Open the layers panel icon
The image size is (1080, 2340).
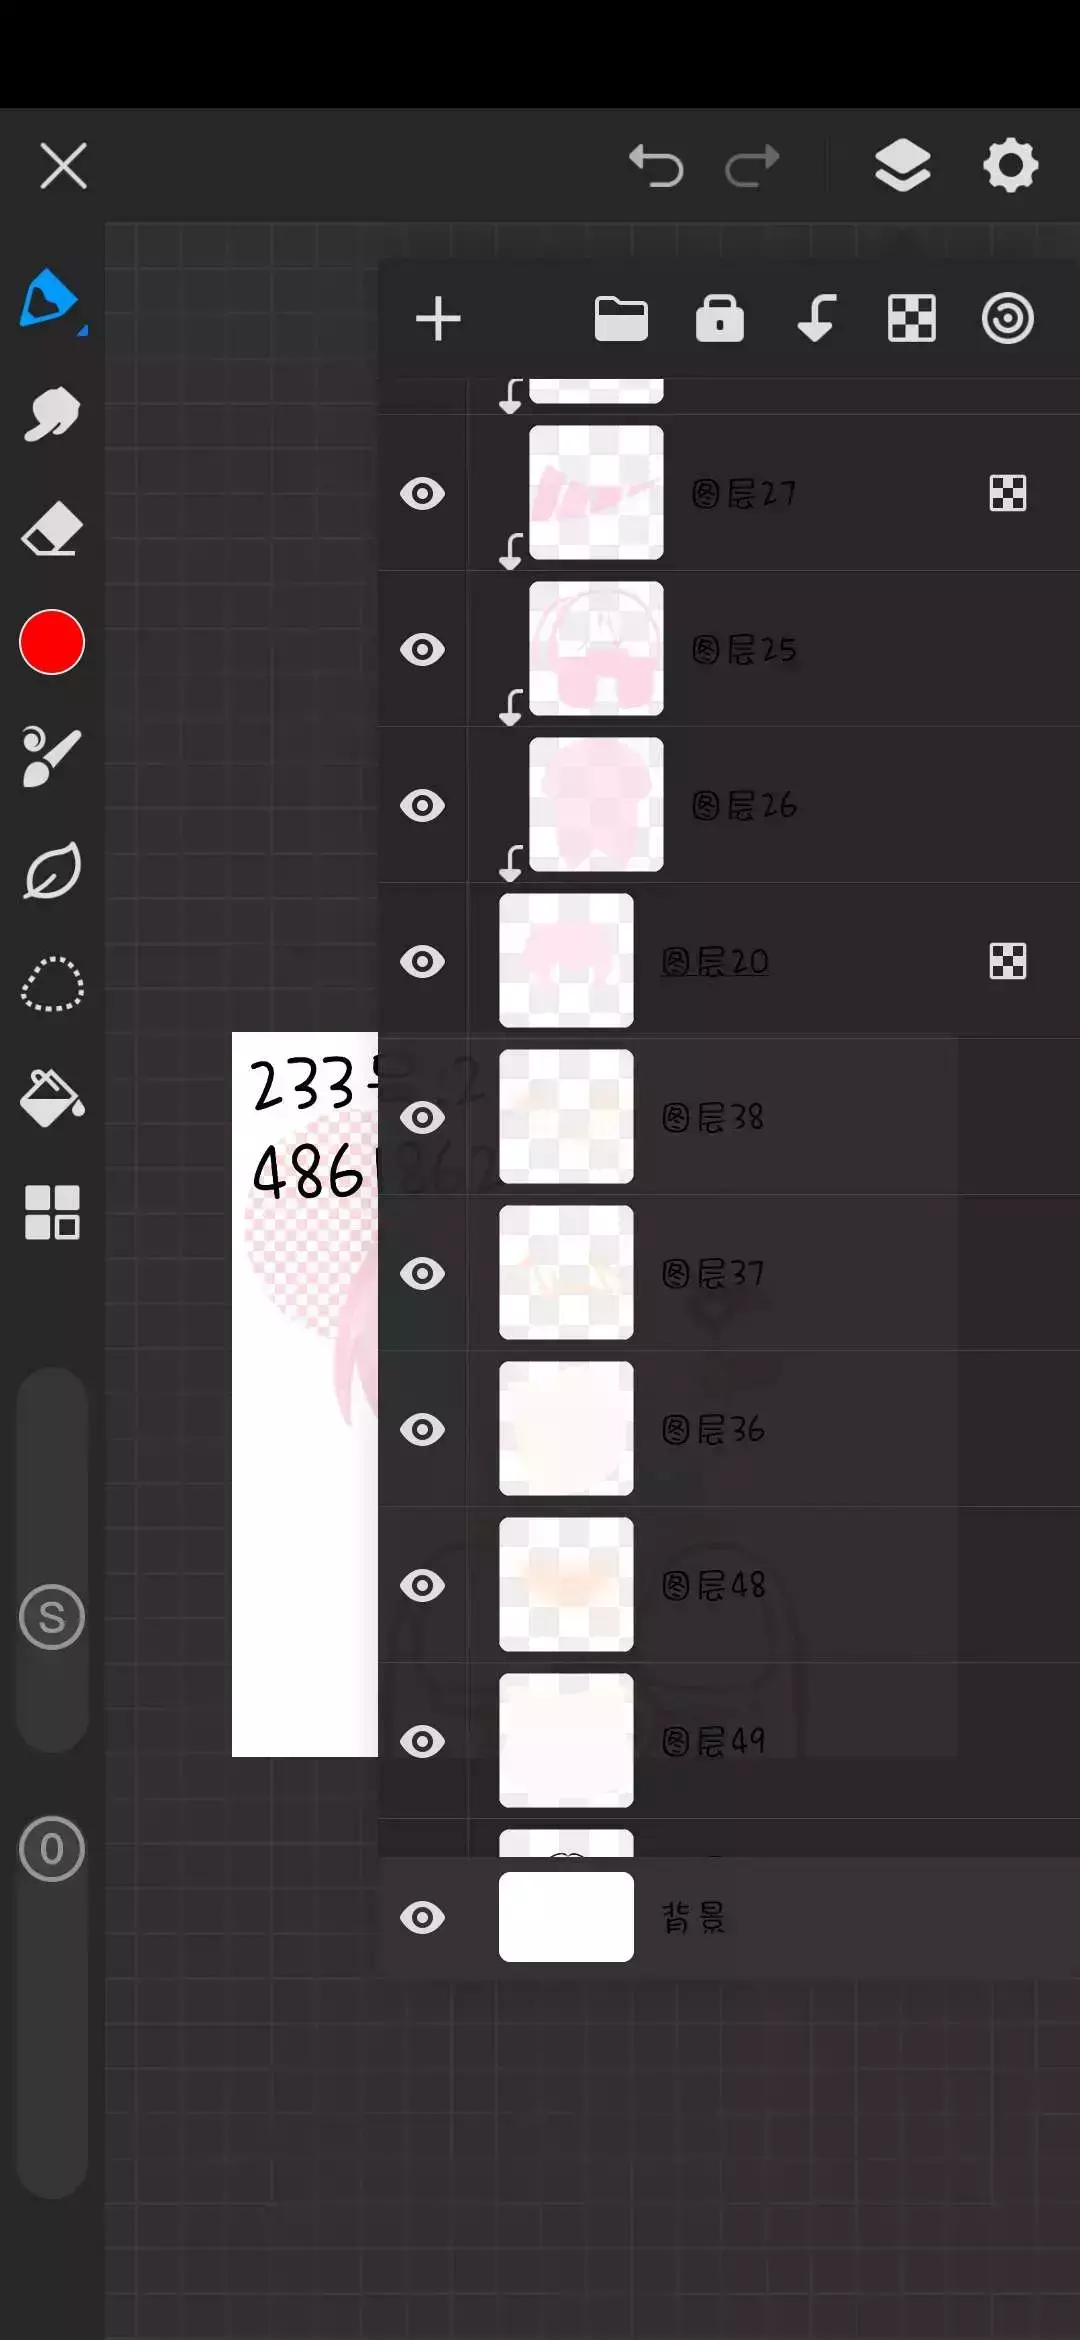pos(903,165)
